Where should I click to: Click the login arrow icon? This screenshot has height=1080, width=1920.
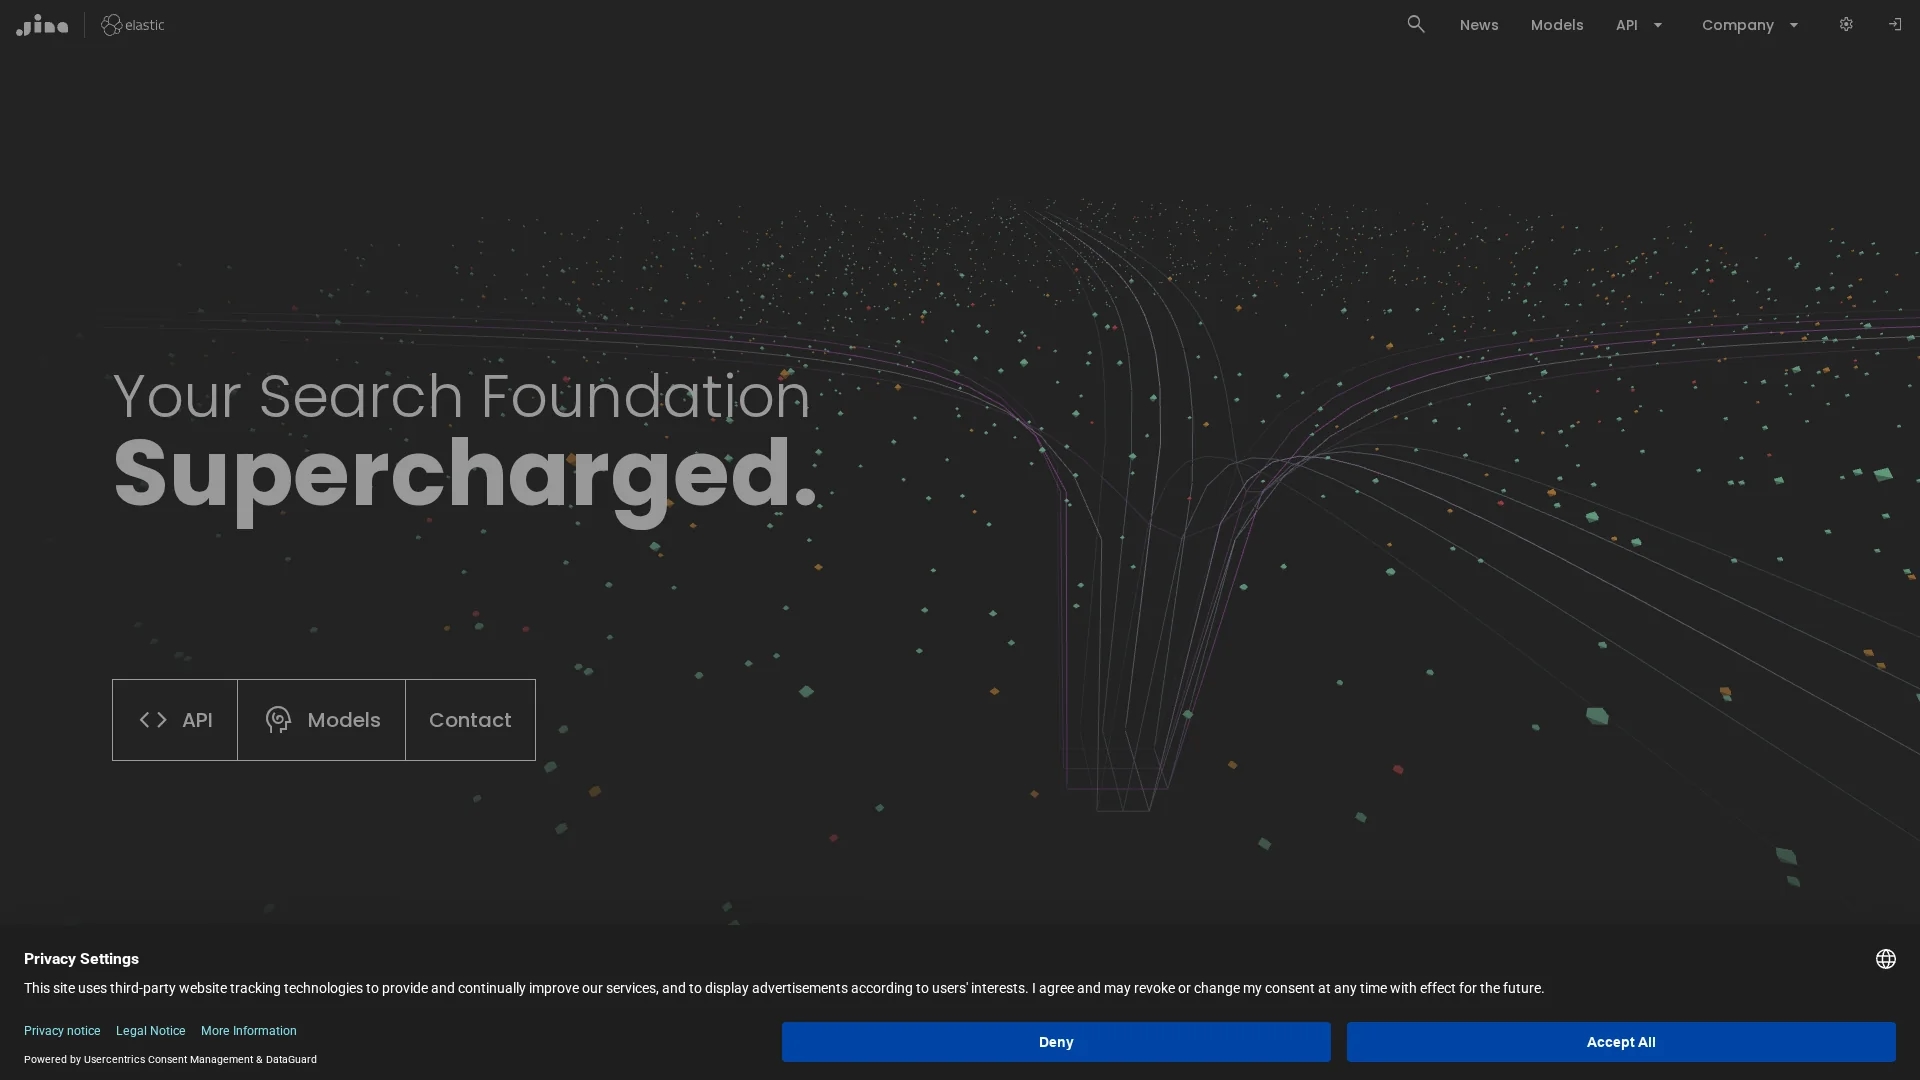(1895, 24)
